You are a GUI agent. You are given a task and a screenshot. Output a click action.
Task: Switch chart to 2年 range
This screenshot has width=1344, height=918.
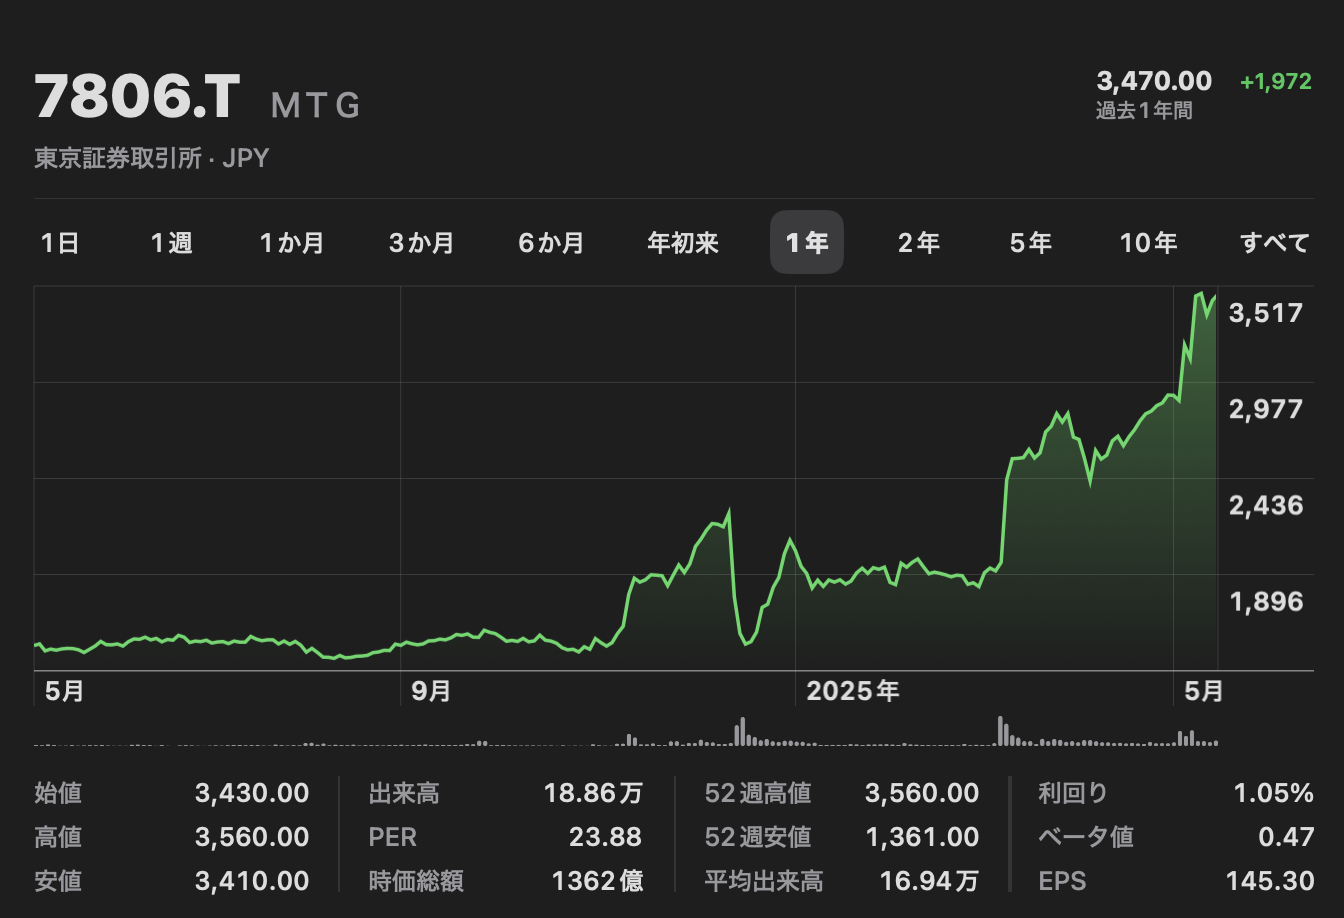click(x=919, y=243)
